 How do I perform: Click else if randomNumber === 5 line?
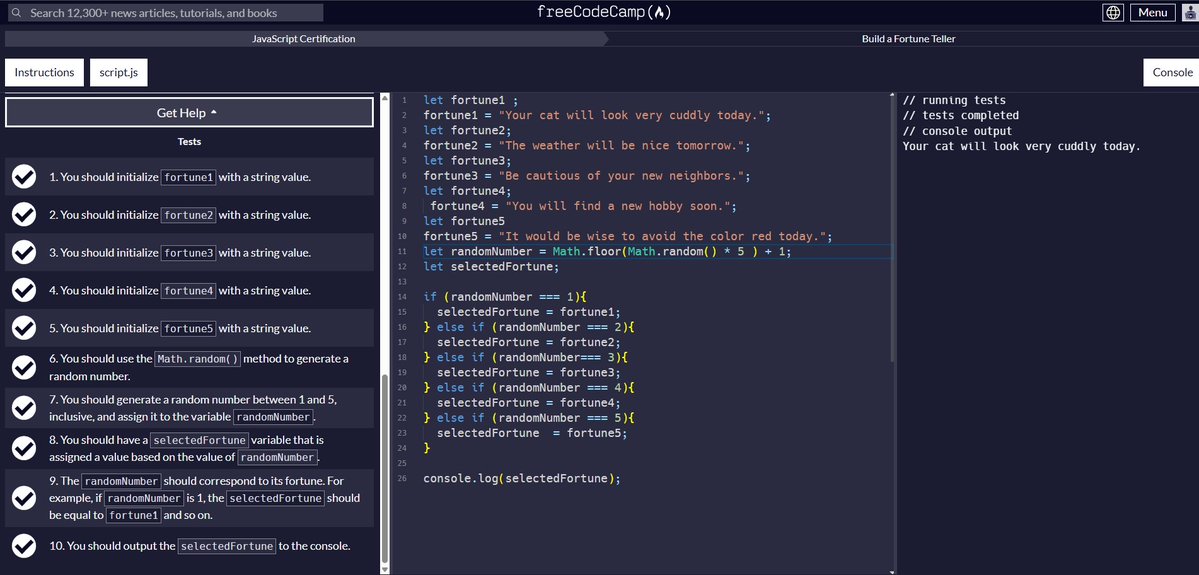tap(529, 417)
